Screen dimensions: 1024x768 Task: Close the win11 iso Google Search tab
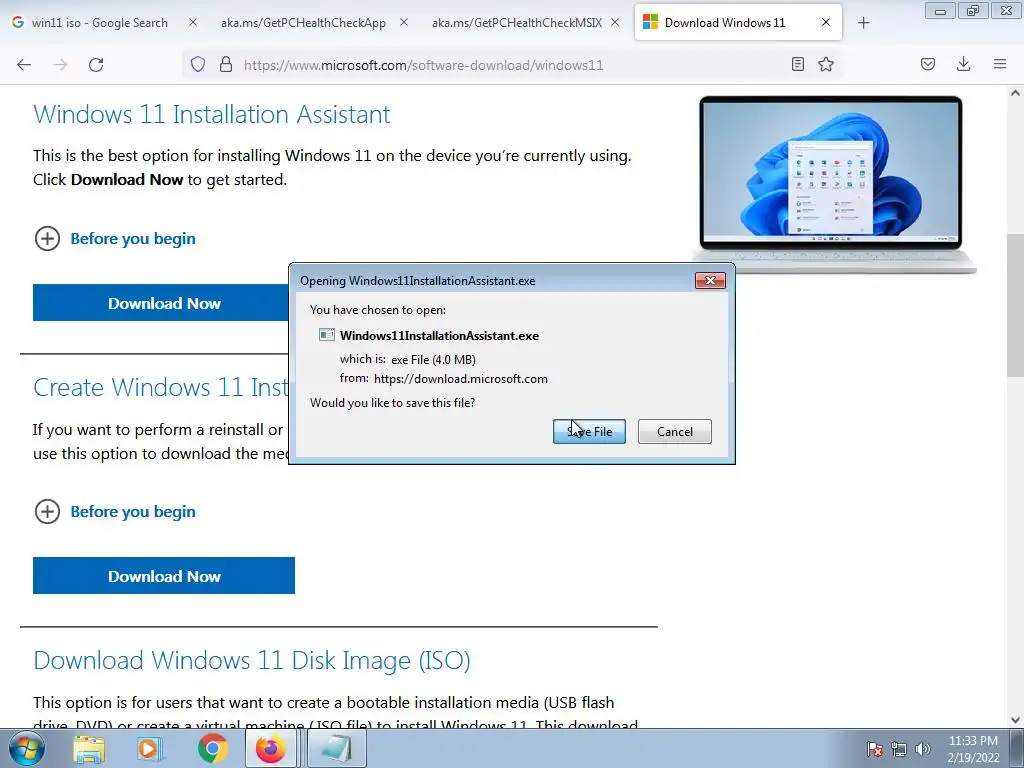(x=193, y=22)
